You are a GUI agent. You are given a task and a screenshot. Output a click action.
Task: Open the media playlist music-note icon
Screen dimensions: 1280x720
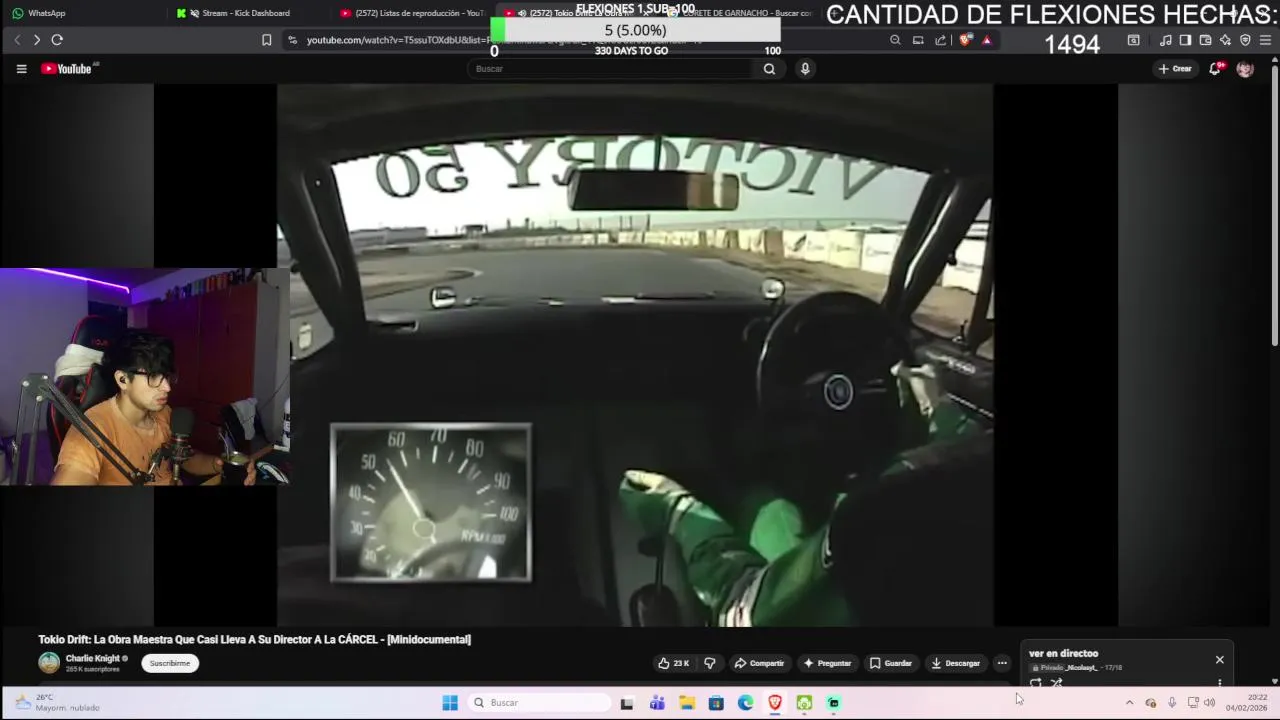click(x=1166, y=40)
